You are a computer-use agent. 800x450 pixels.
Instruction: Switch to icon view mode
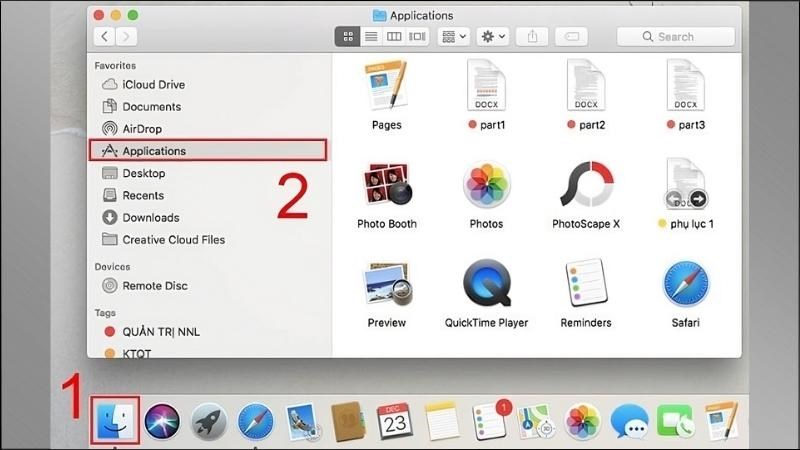point(348,37)
